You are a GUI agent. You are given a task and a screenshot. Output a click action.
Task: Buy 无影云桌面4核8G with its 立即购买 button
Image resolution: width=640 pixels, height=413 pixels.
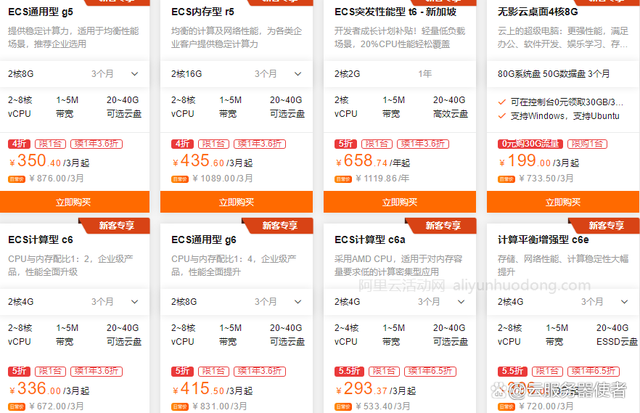[x=563, y=202]
